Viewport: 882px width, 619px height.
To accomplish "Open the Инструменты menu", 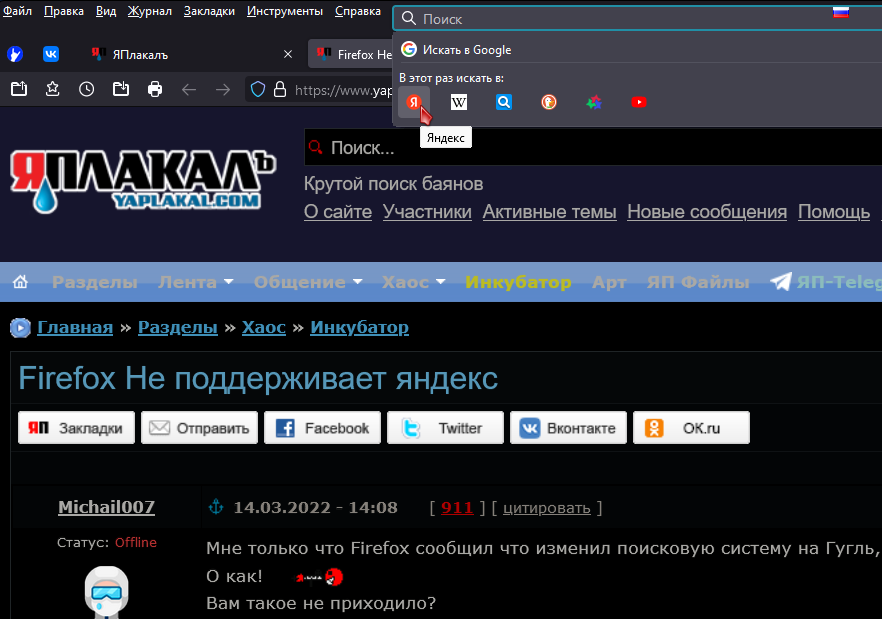I will (285, 11).
